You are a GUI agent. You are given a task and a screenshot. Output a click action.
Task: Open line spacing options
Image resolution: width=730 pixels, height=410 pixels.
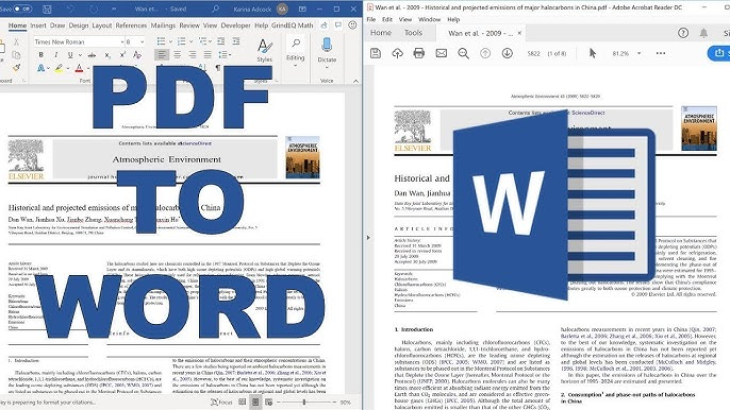(224, 55)
